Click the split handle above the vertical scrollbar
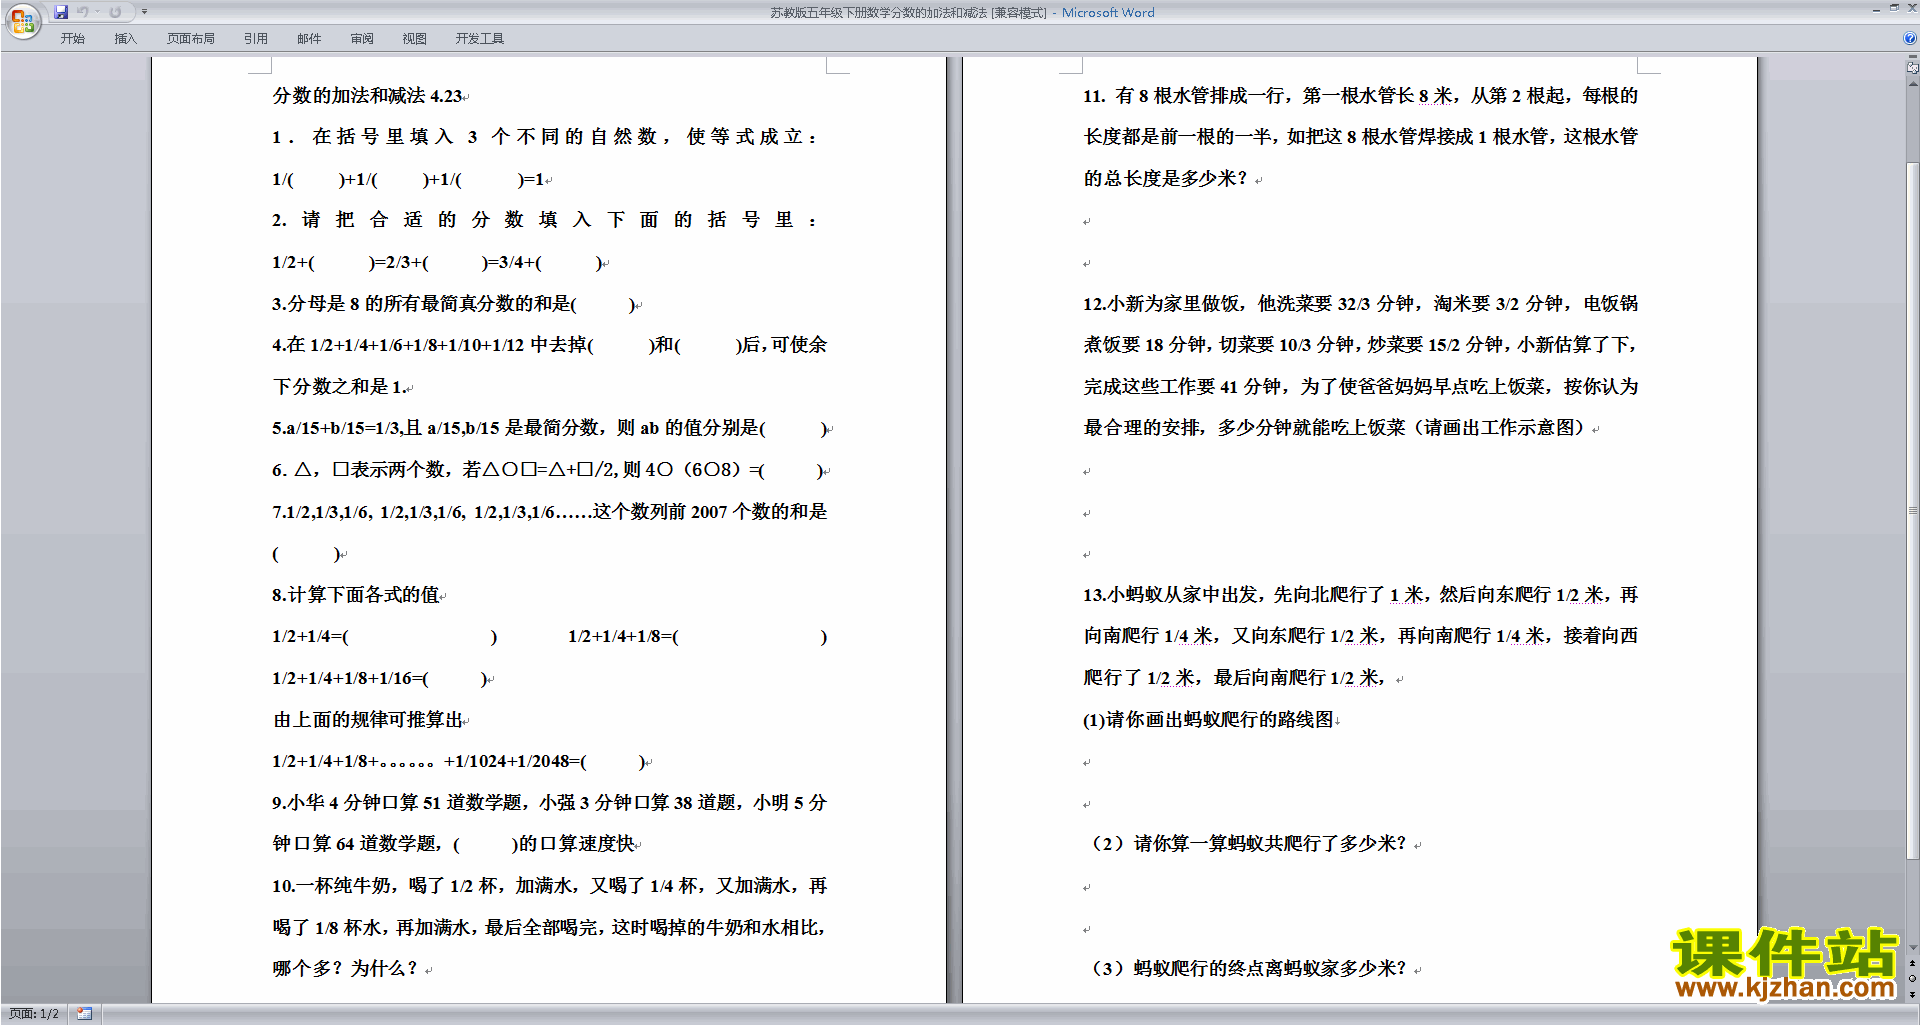 pyautogui.click(x=1913, y=58)
